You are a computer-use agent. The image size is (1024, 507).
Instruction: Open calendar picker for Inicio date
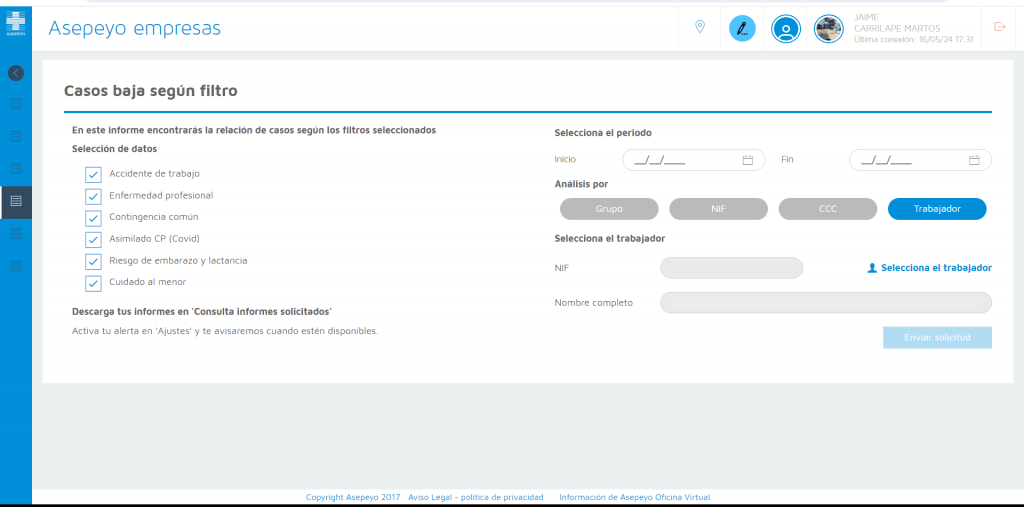click(747, 160)
